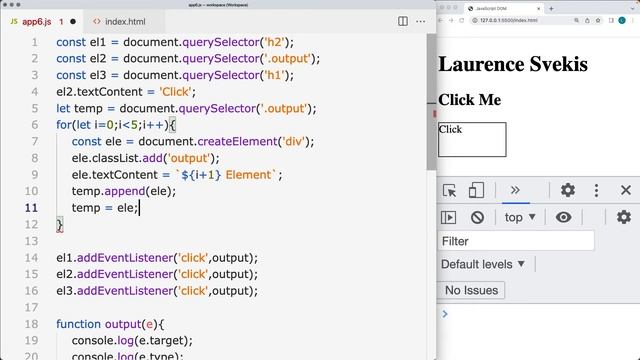
Task: Click 'createElement' on line 7
Action: point(237,142)
